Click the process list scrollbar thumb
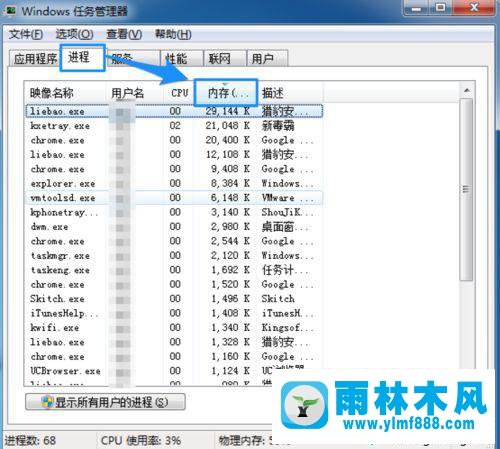The width and height of the screenshot is (500, 449). 466,189
